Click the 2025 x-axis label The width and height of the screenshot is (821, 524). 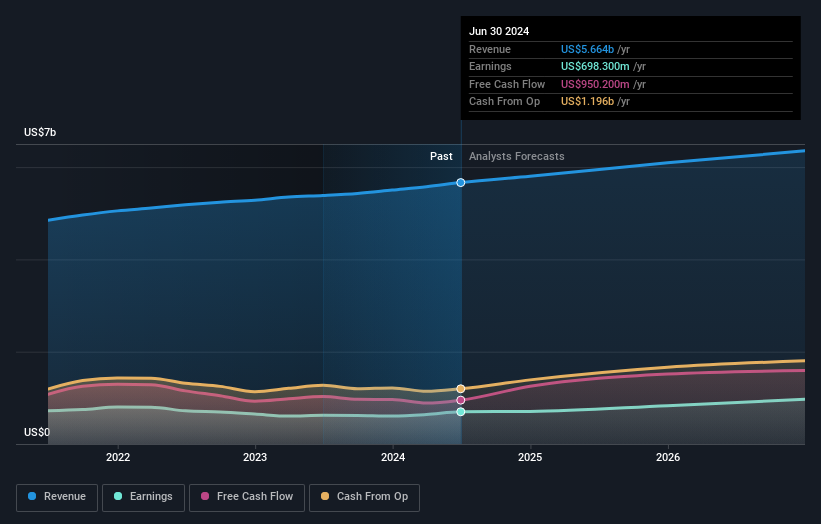click(530, 457)
